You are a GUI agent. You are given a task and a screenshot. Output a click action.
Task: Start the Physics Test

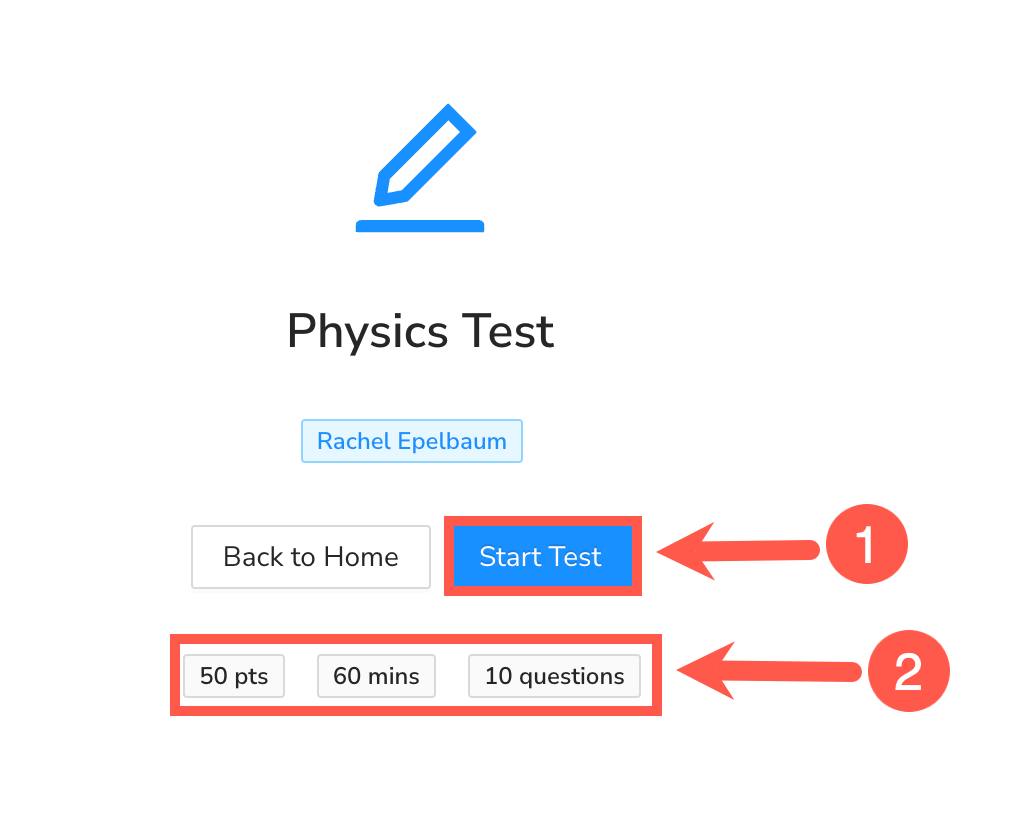[x=541, y=556]
